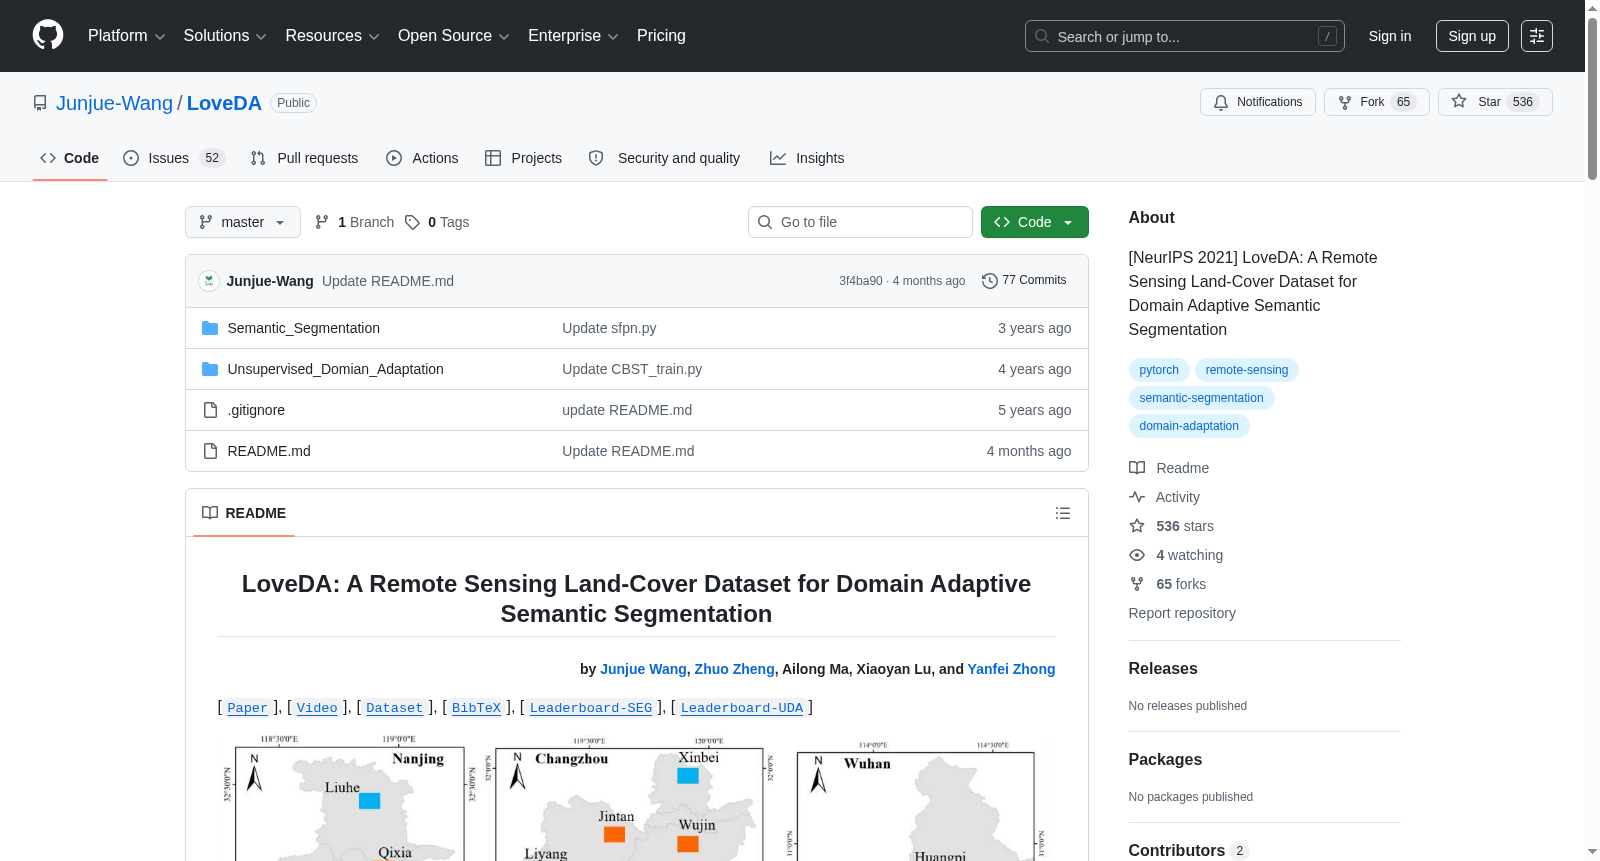The image size is (1600, 861).
Task: Open the Update CBST_train.py commit message
Action: click(x=632, y=369)
